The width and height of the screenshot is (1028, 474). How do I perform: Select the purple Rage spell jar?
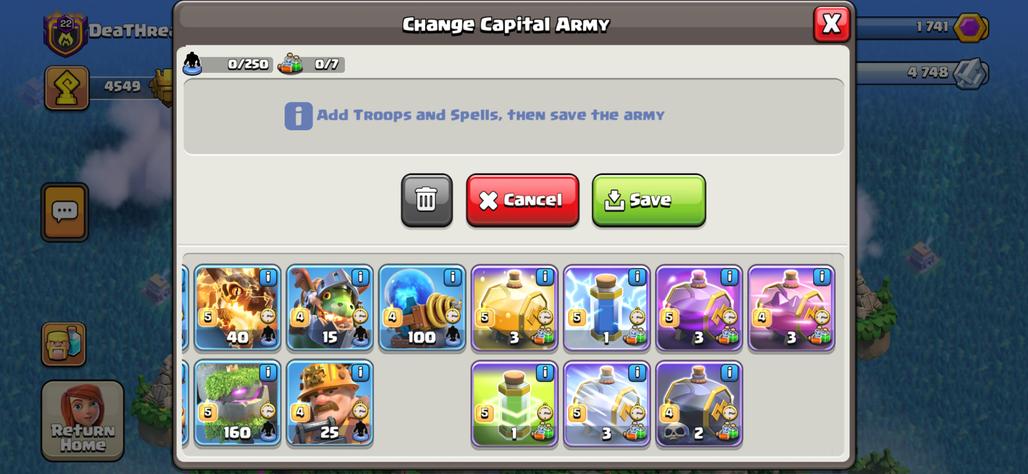click(x=700, y=308)
